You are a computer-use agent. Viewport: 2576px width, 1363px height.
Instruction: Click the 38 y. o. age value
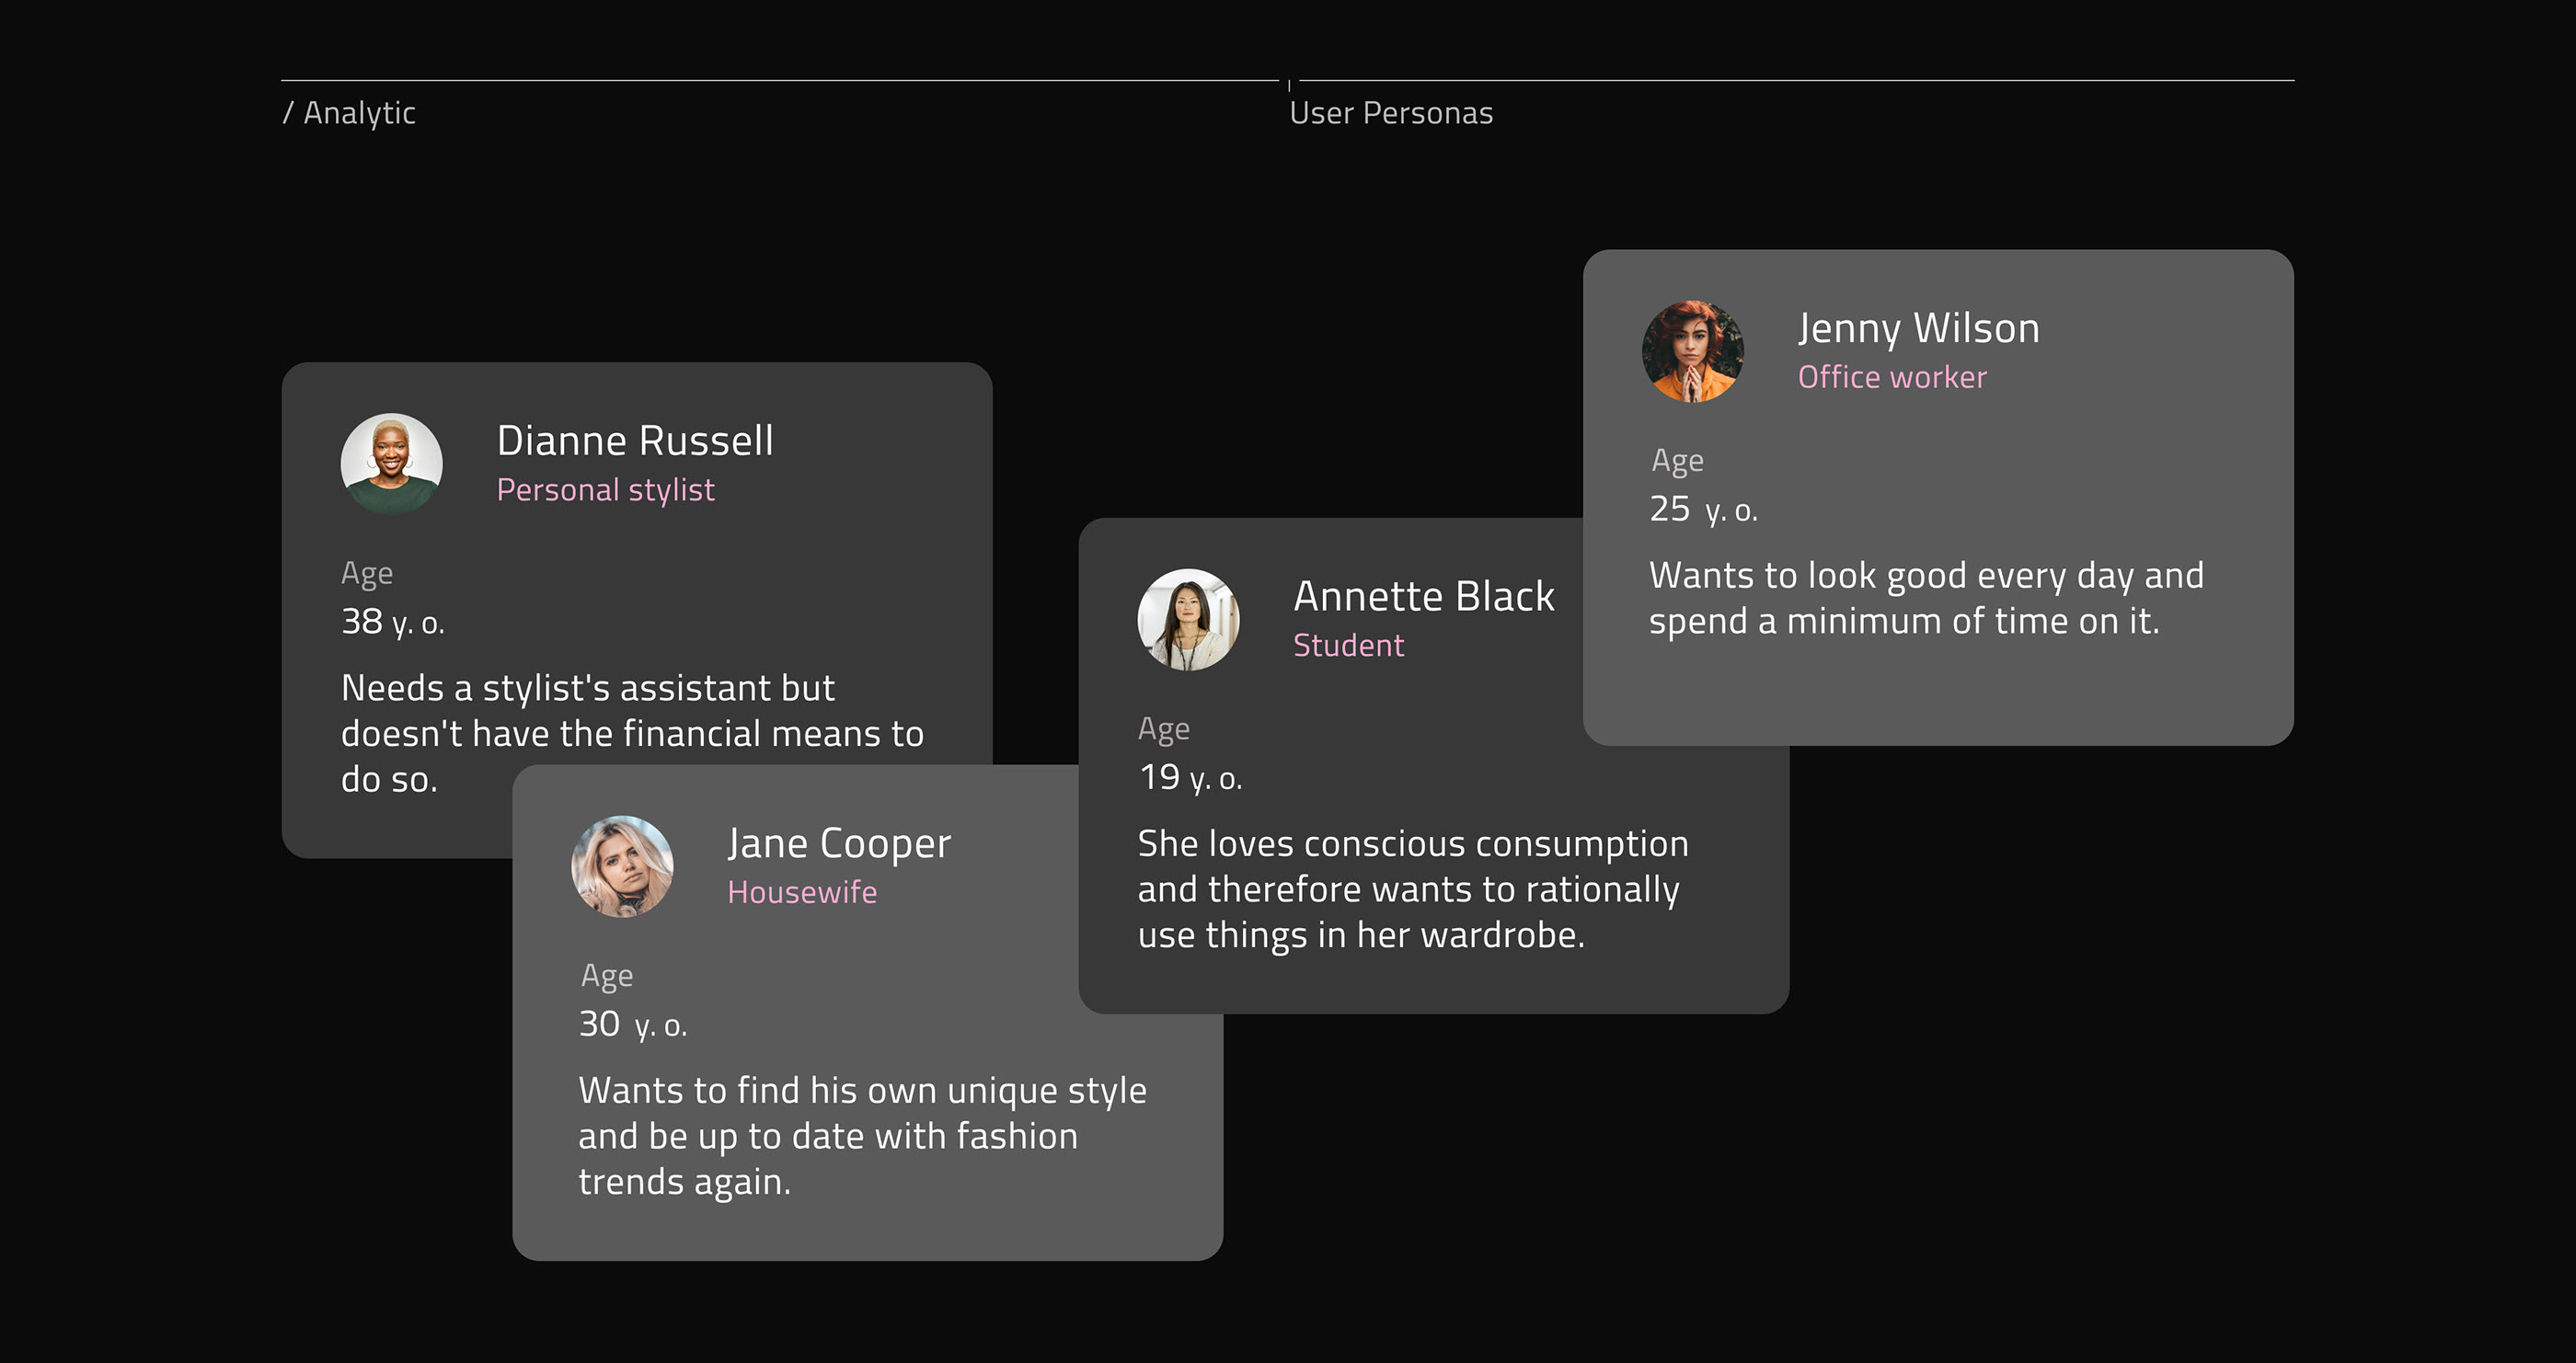tap(392, 622)
